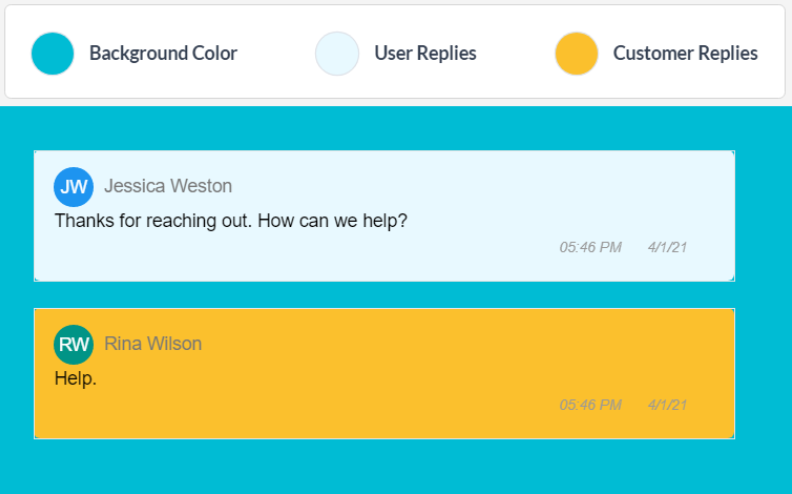Click the JW avatar icon
792x494 pixels.
coord(74,187)
